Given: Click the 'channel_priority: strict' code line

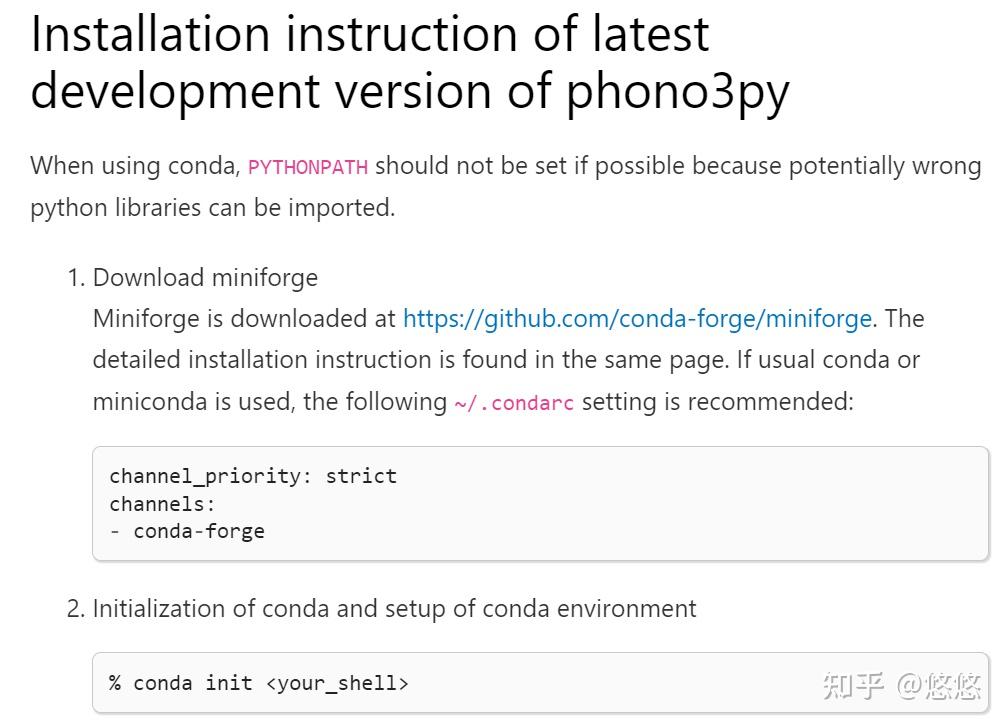Looking at the screenshot, I should (253, 476).
